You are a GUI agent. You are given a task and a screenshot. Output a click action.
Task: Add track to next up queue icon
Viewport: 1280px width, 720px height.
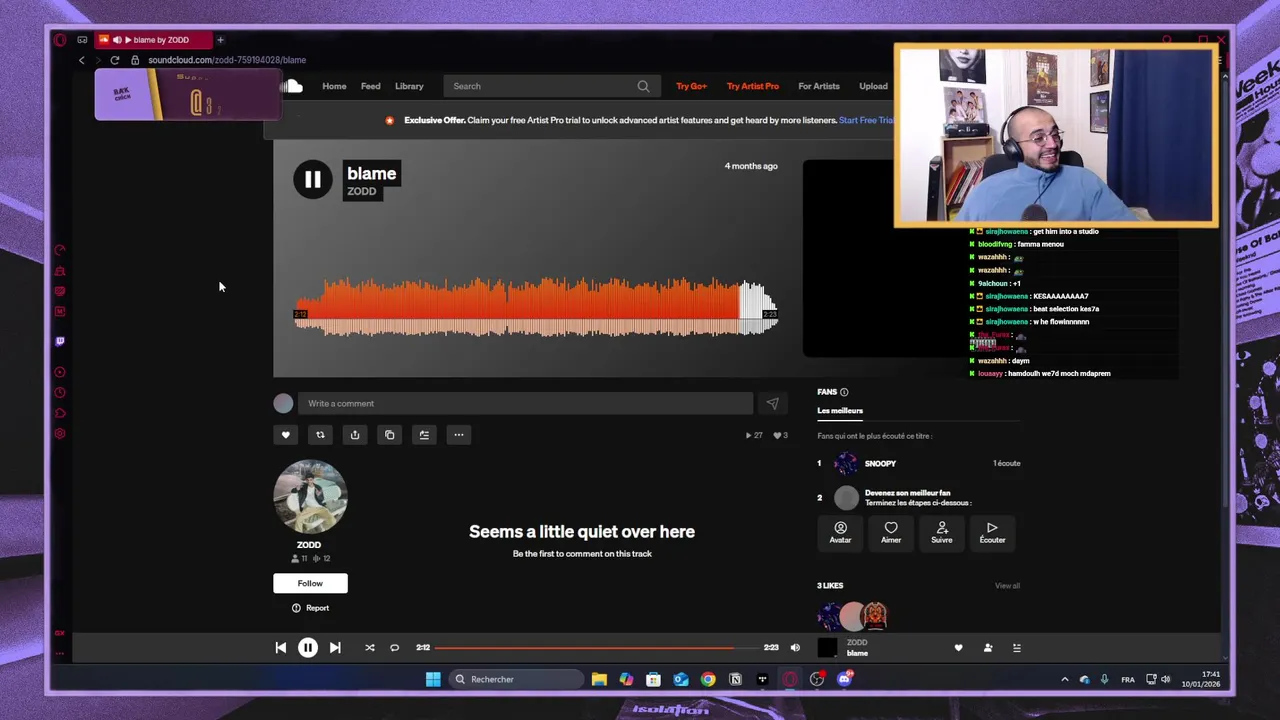point(424,435)
